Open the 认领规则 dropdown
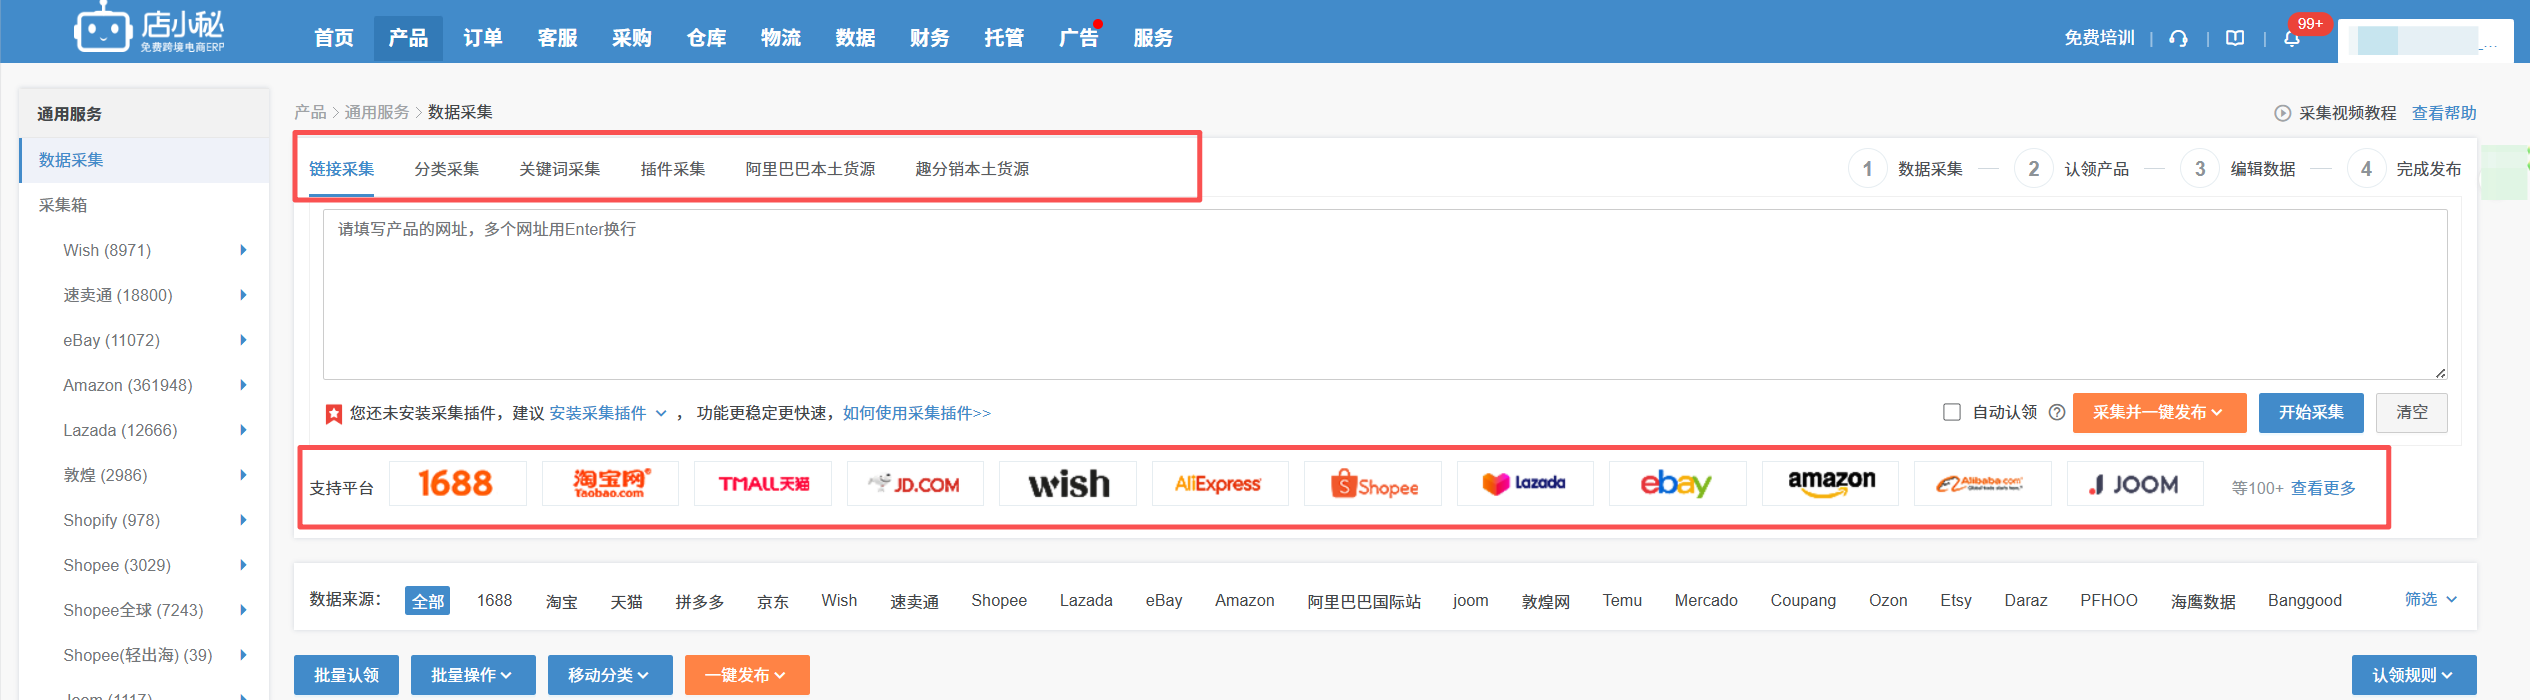 [2413, 675]
